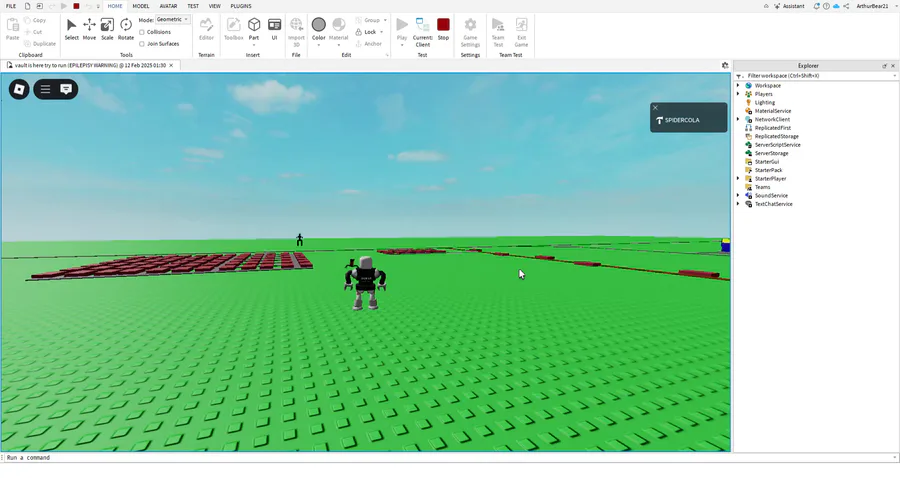Click the red stop icon in quick access bar

[x=76, y=6]
